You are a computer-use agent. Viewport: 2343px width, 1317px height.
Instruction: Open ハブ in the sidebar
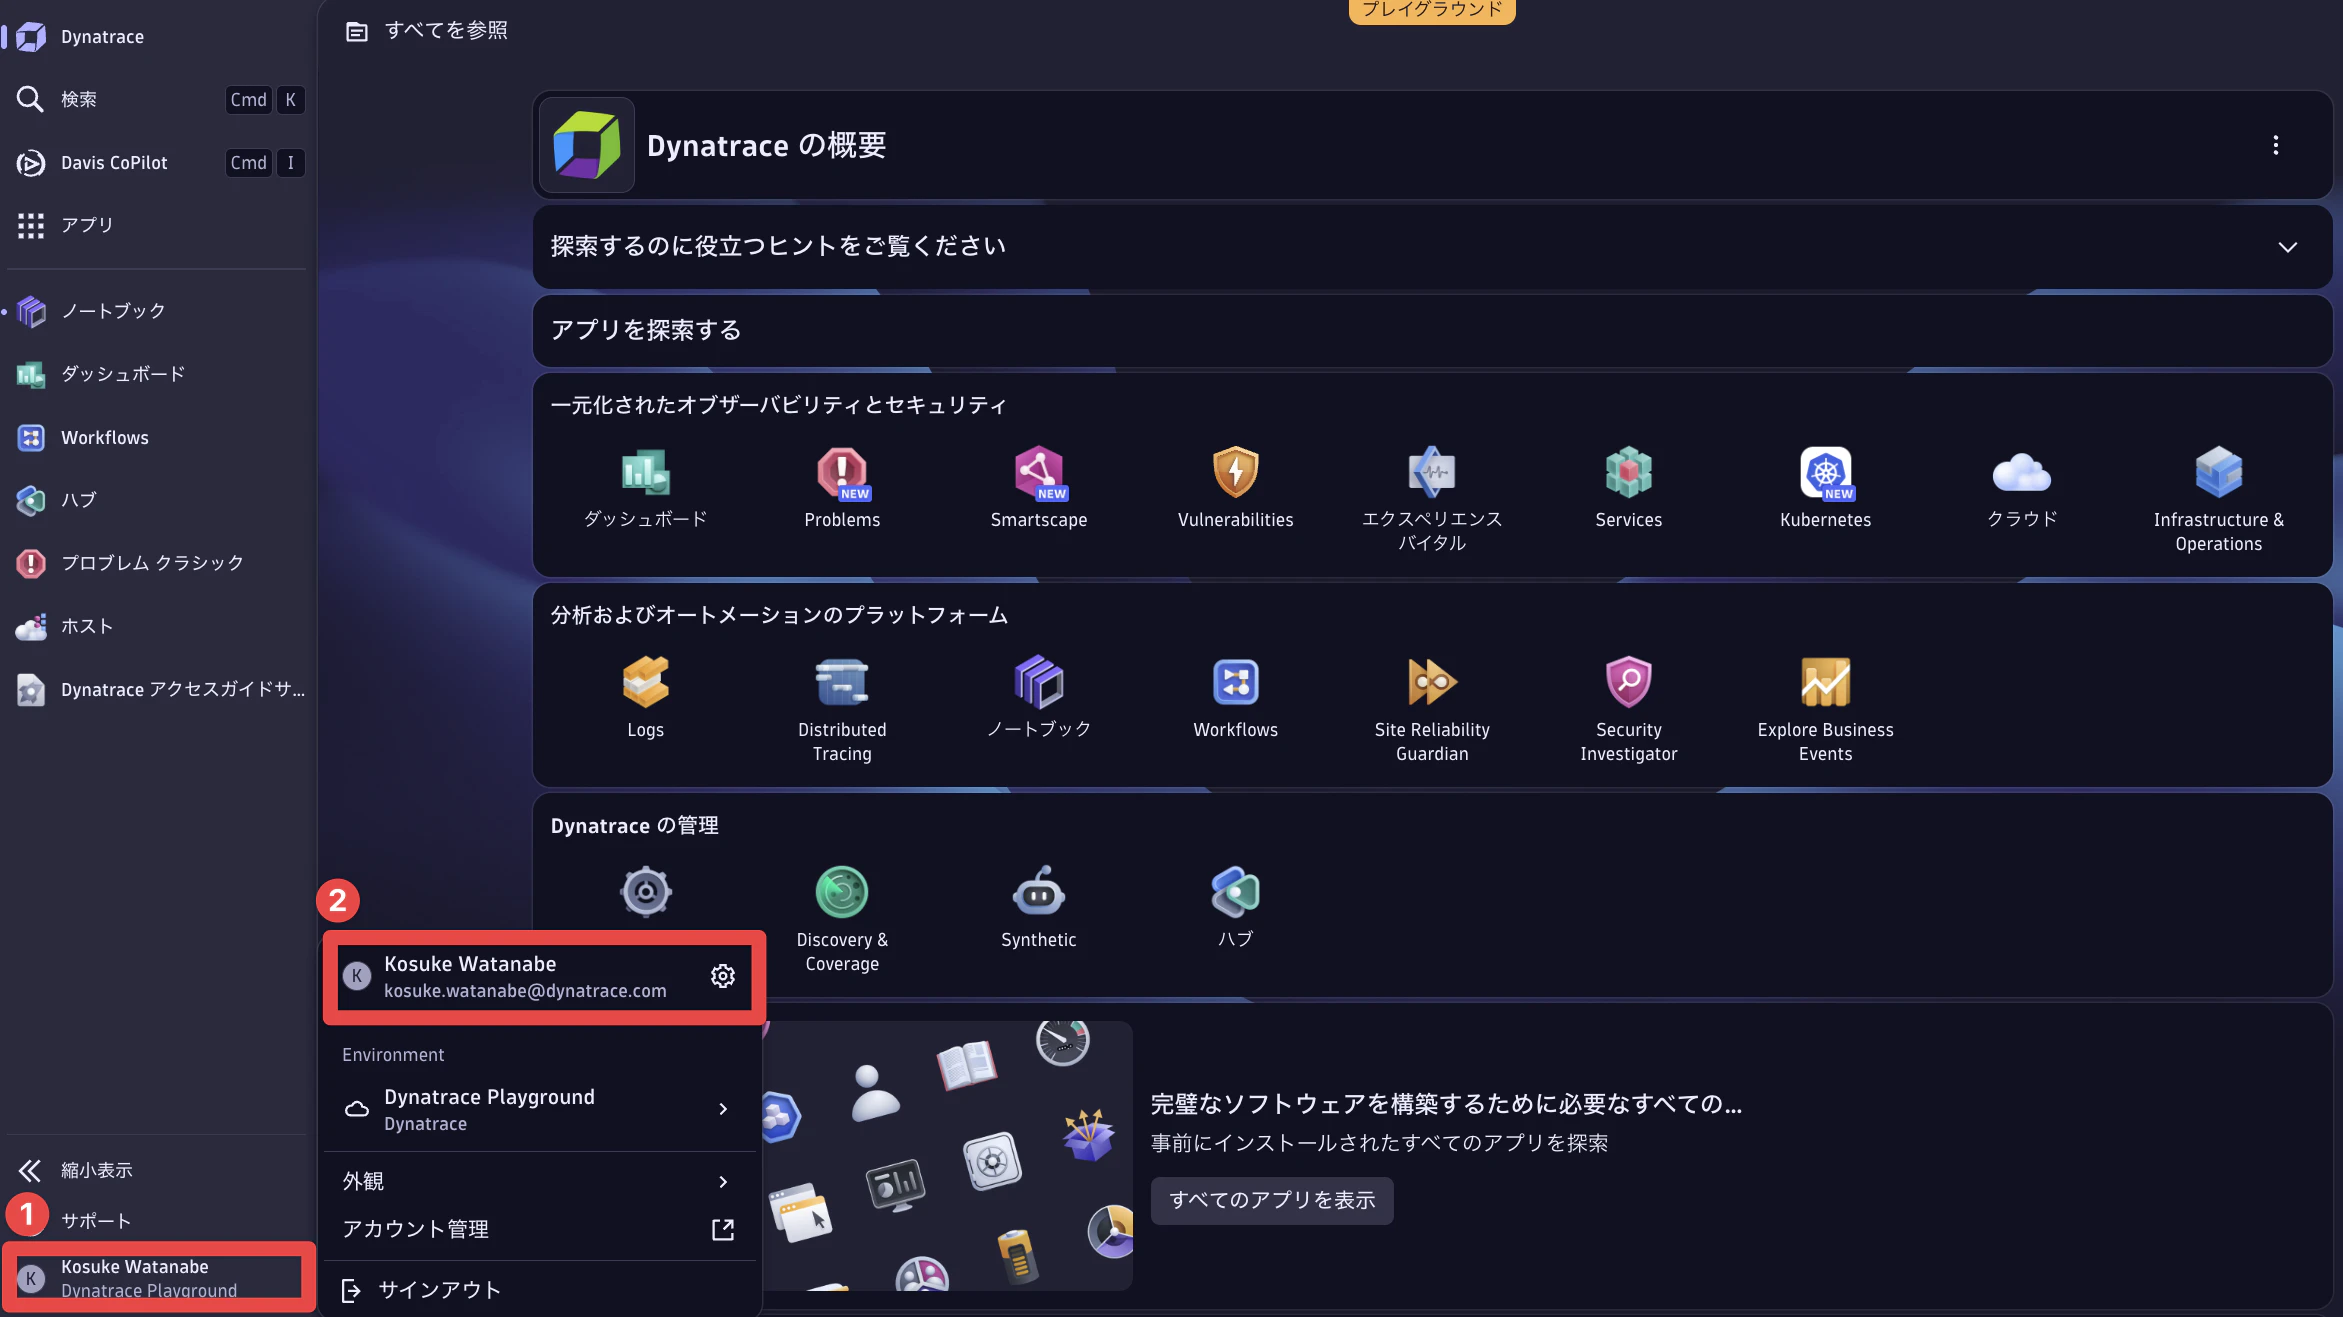click(156, 500)
